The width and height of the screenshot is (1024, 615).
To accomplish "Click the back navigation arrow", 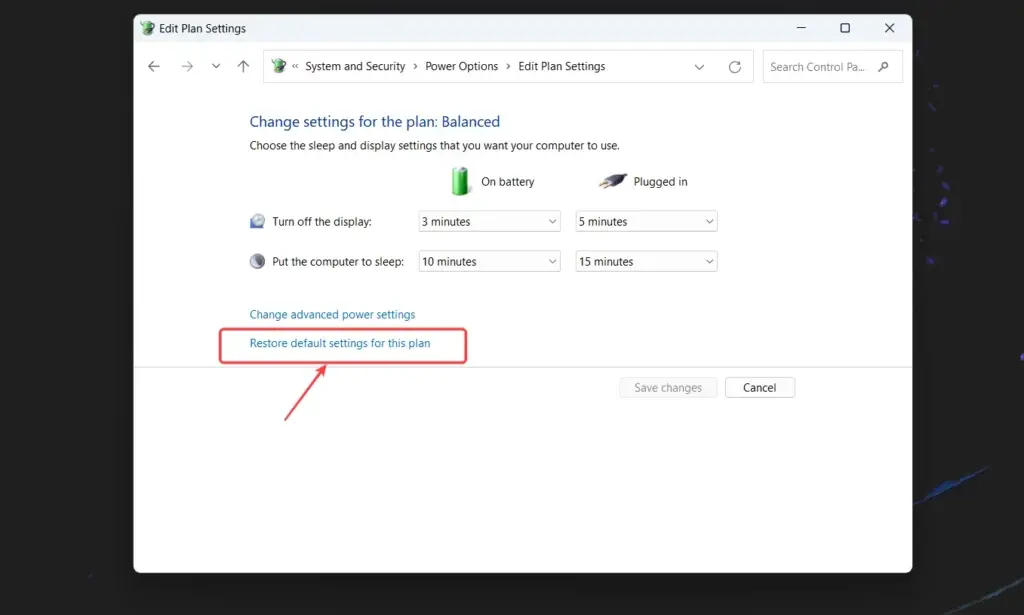I will 153,66.
